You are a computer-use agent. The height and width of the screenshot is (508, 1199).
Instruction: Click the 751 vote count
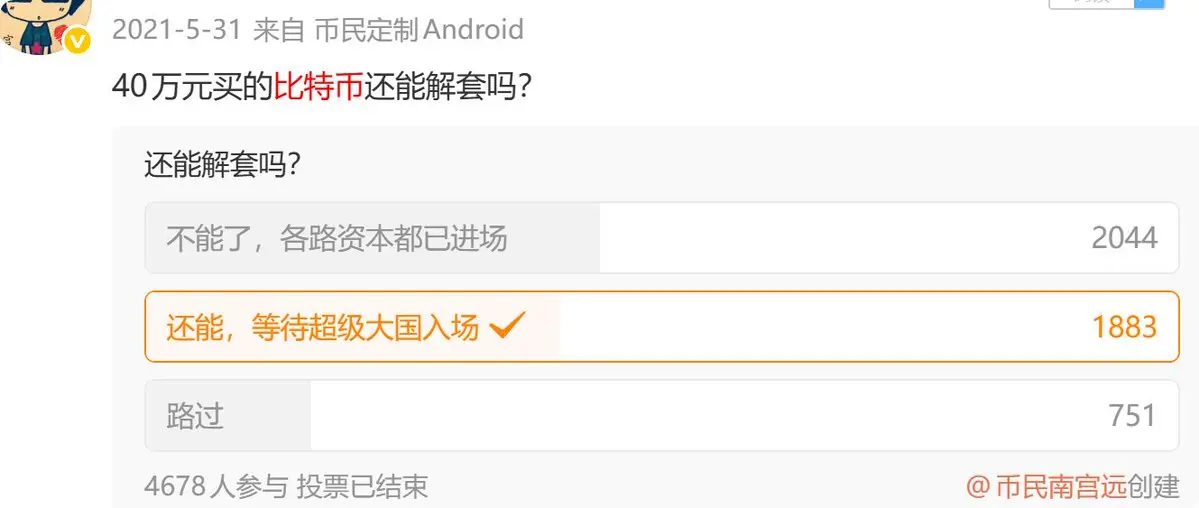(x=1132, y=416)
